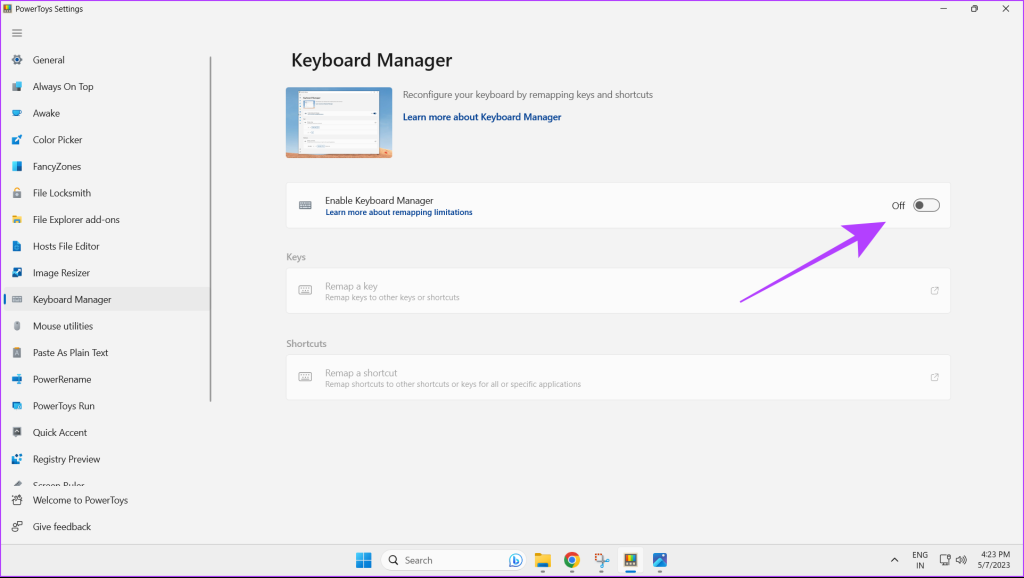The height and width of the screenshot is (578, 1024).
Task: Open Learn more about Keyboard Manager link
Action: [482, 117]
